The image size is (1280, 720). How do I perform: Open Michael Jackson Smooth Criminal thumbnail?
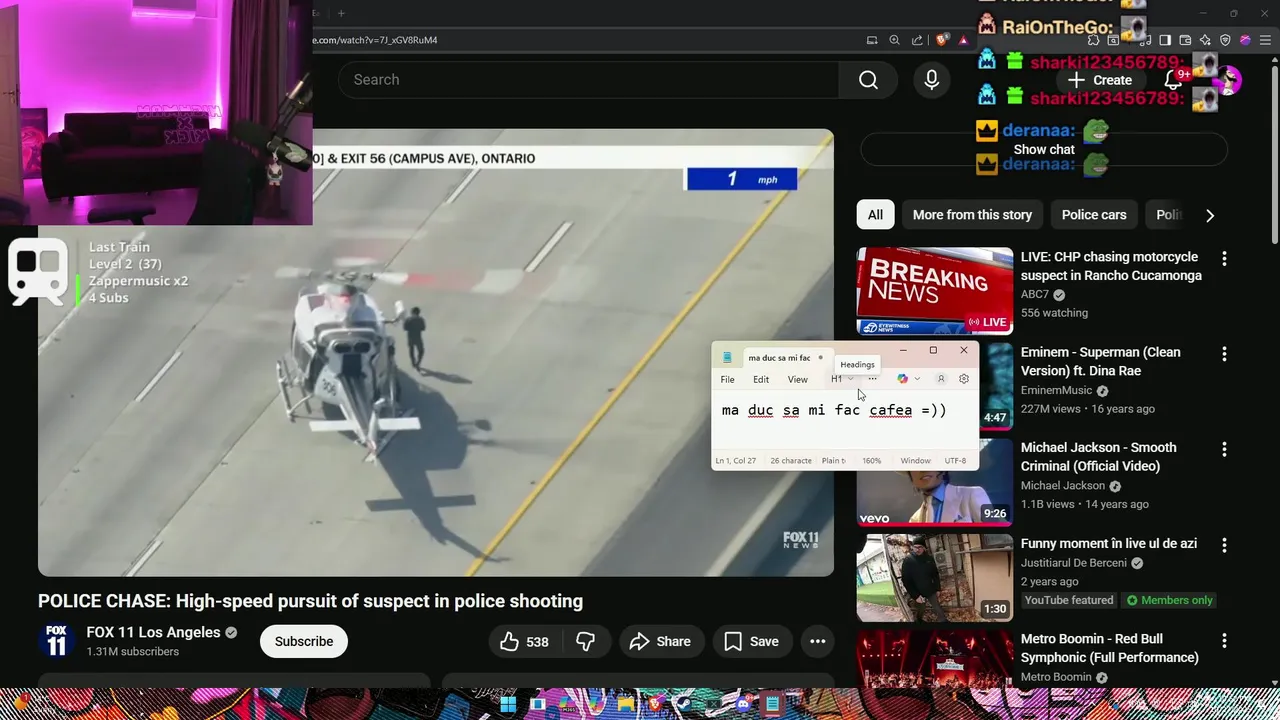coord(935,483)
